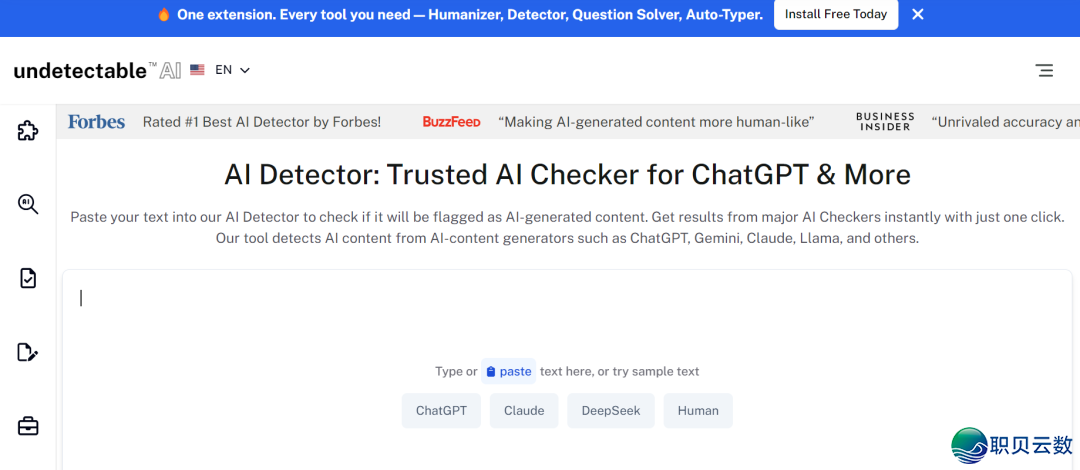1080x470 pixels.
Task: Click the document checkmark sidebar icon
Action: click(x=28, y=278)
